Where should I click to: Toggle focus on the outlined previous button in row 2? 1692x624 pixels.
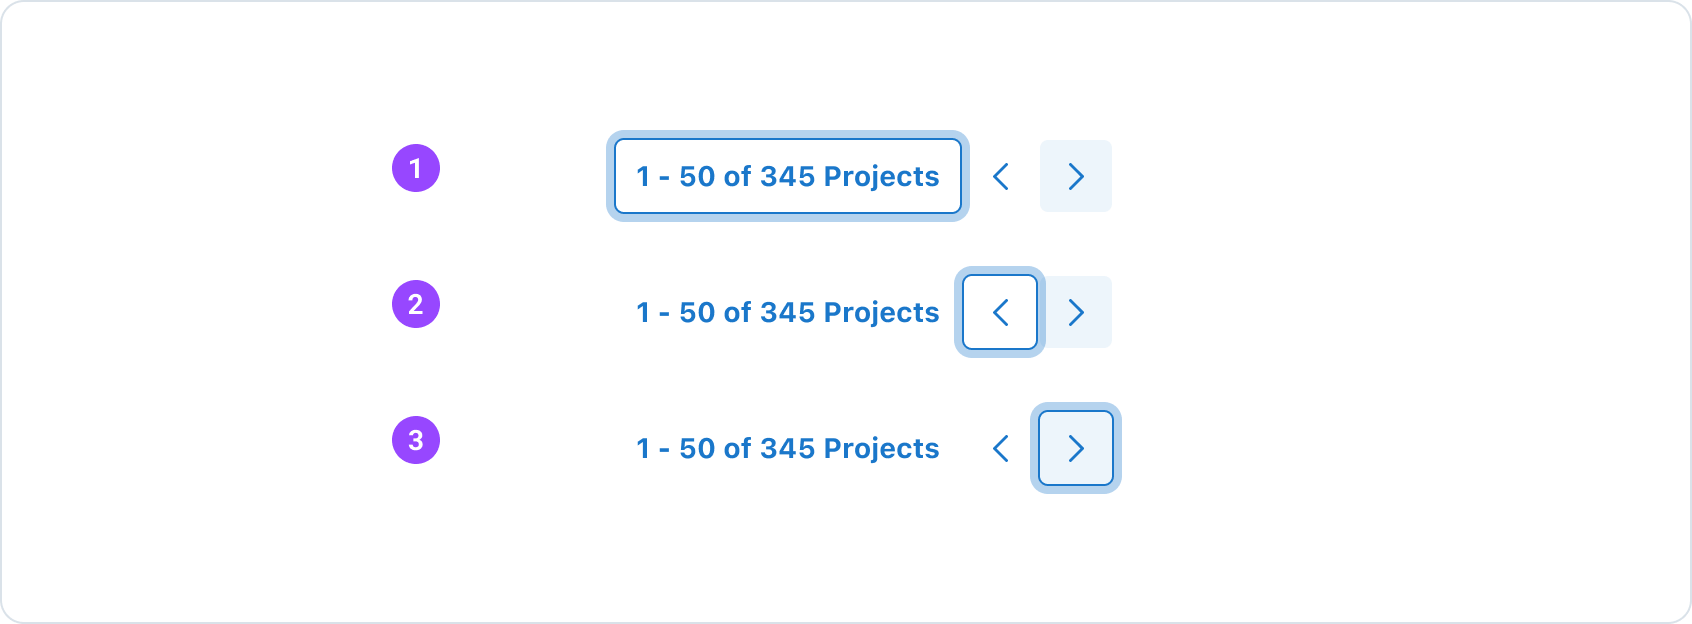(x=1000, y=312)
